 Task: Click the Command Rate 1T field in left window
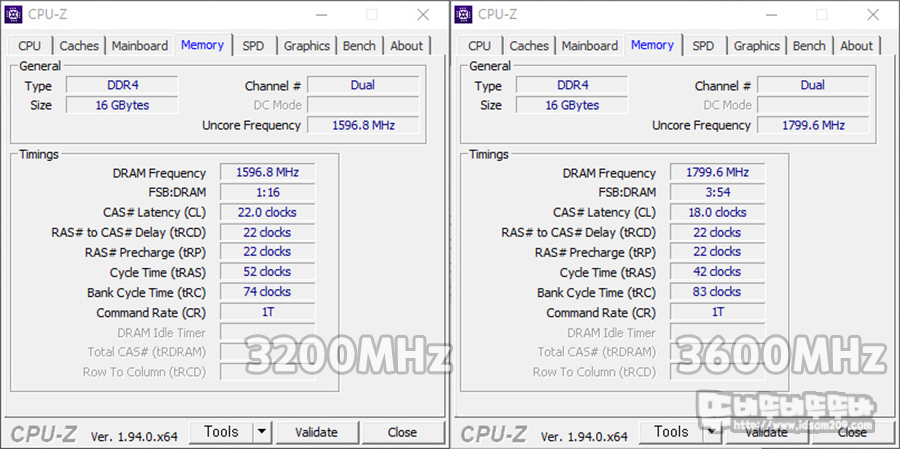tap(267, 312)
